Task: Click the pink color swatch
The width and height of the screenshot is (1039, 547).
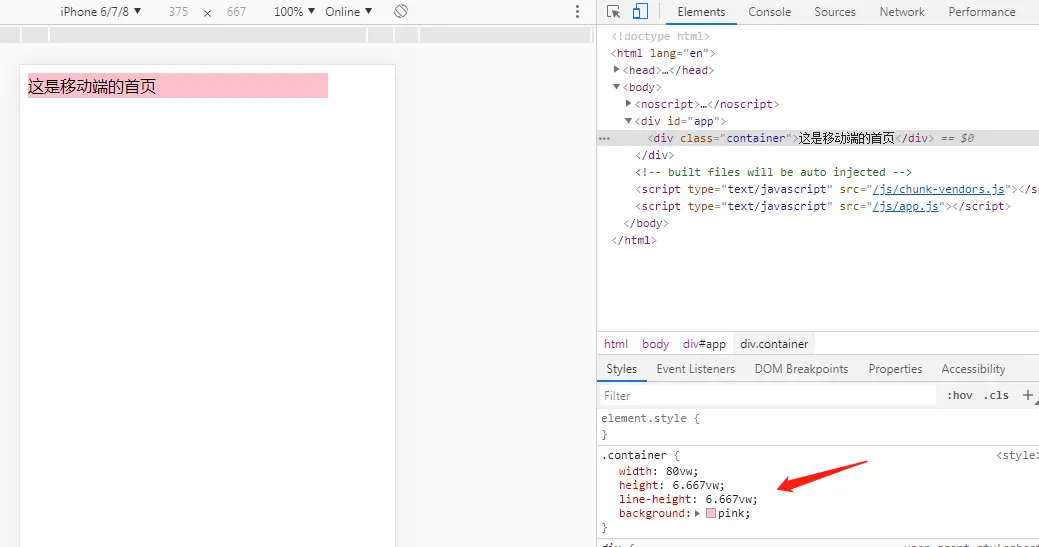Action: coord(710,513)
